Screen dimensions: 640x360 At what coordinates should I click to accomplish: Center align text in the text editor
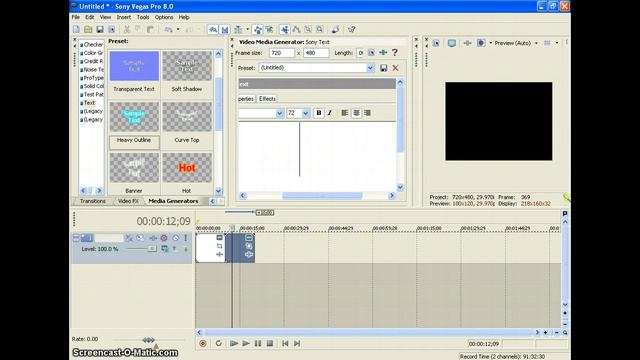(356, 113)
